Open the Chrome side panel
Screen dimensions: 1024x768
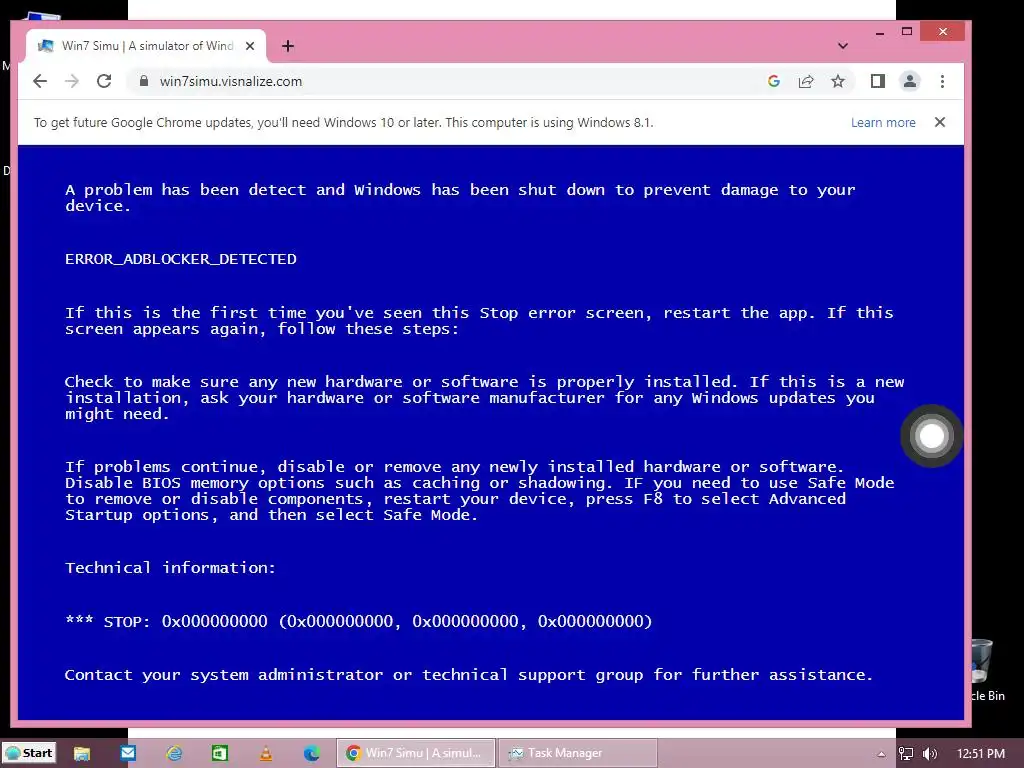pos(877,81)
